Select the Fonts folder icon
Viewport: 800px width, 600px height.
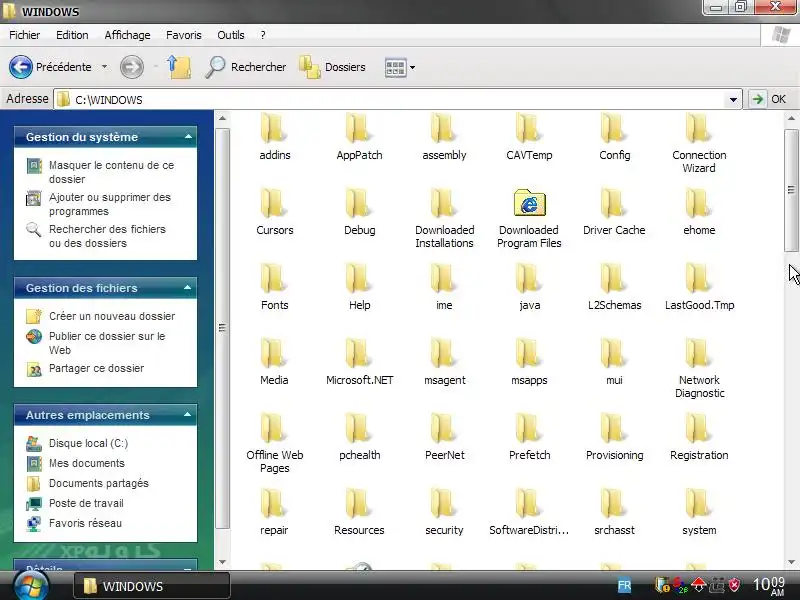pyautogui.click(x=274, y=278)
